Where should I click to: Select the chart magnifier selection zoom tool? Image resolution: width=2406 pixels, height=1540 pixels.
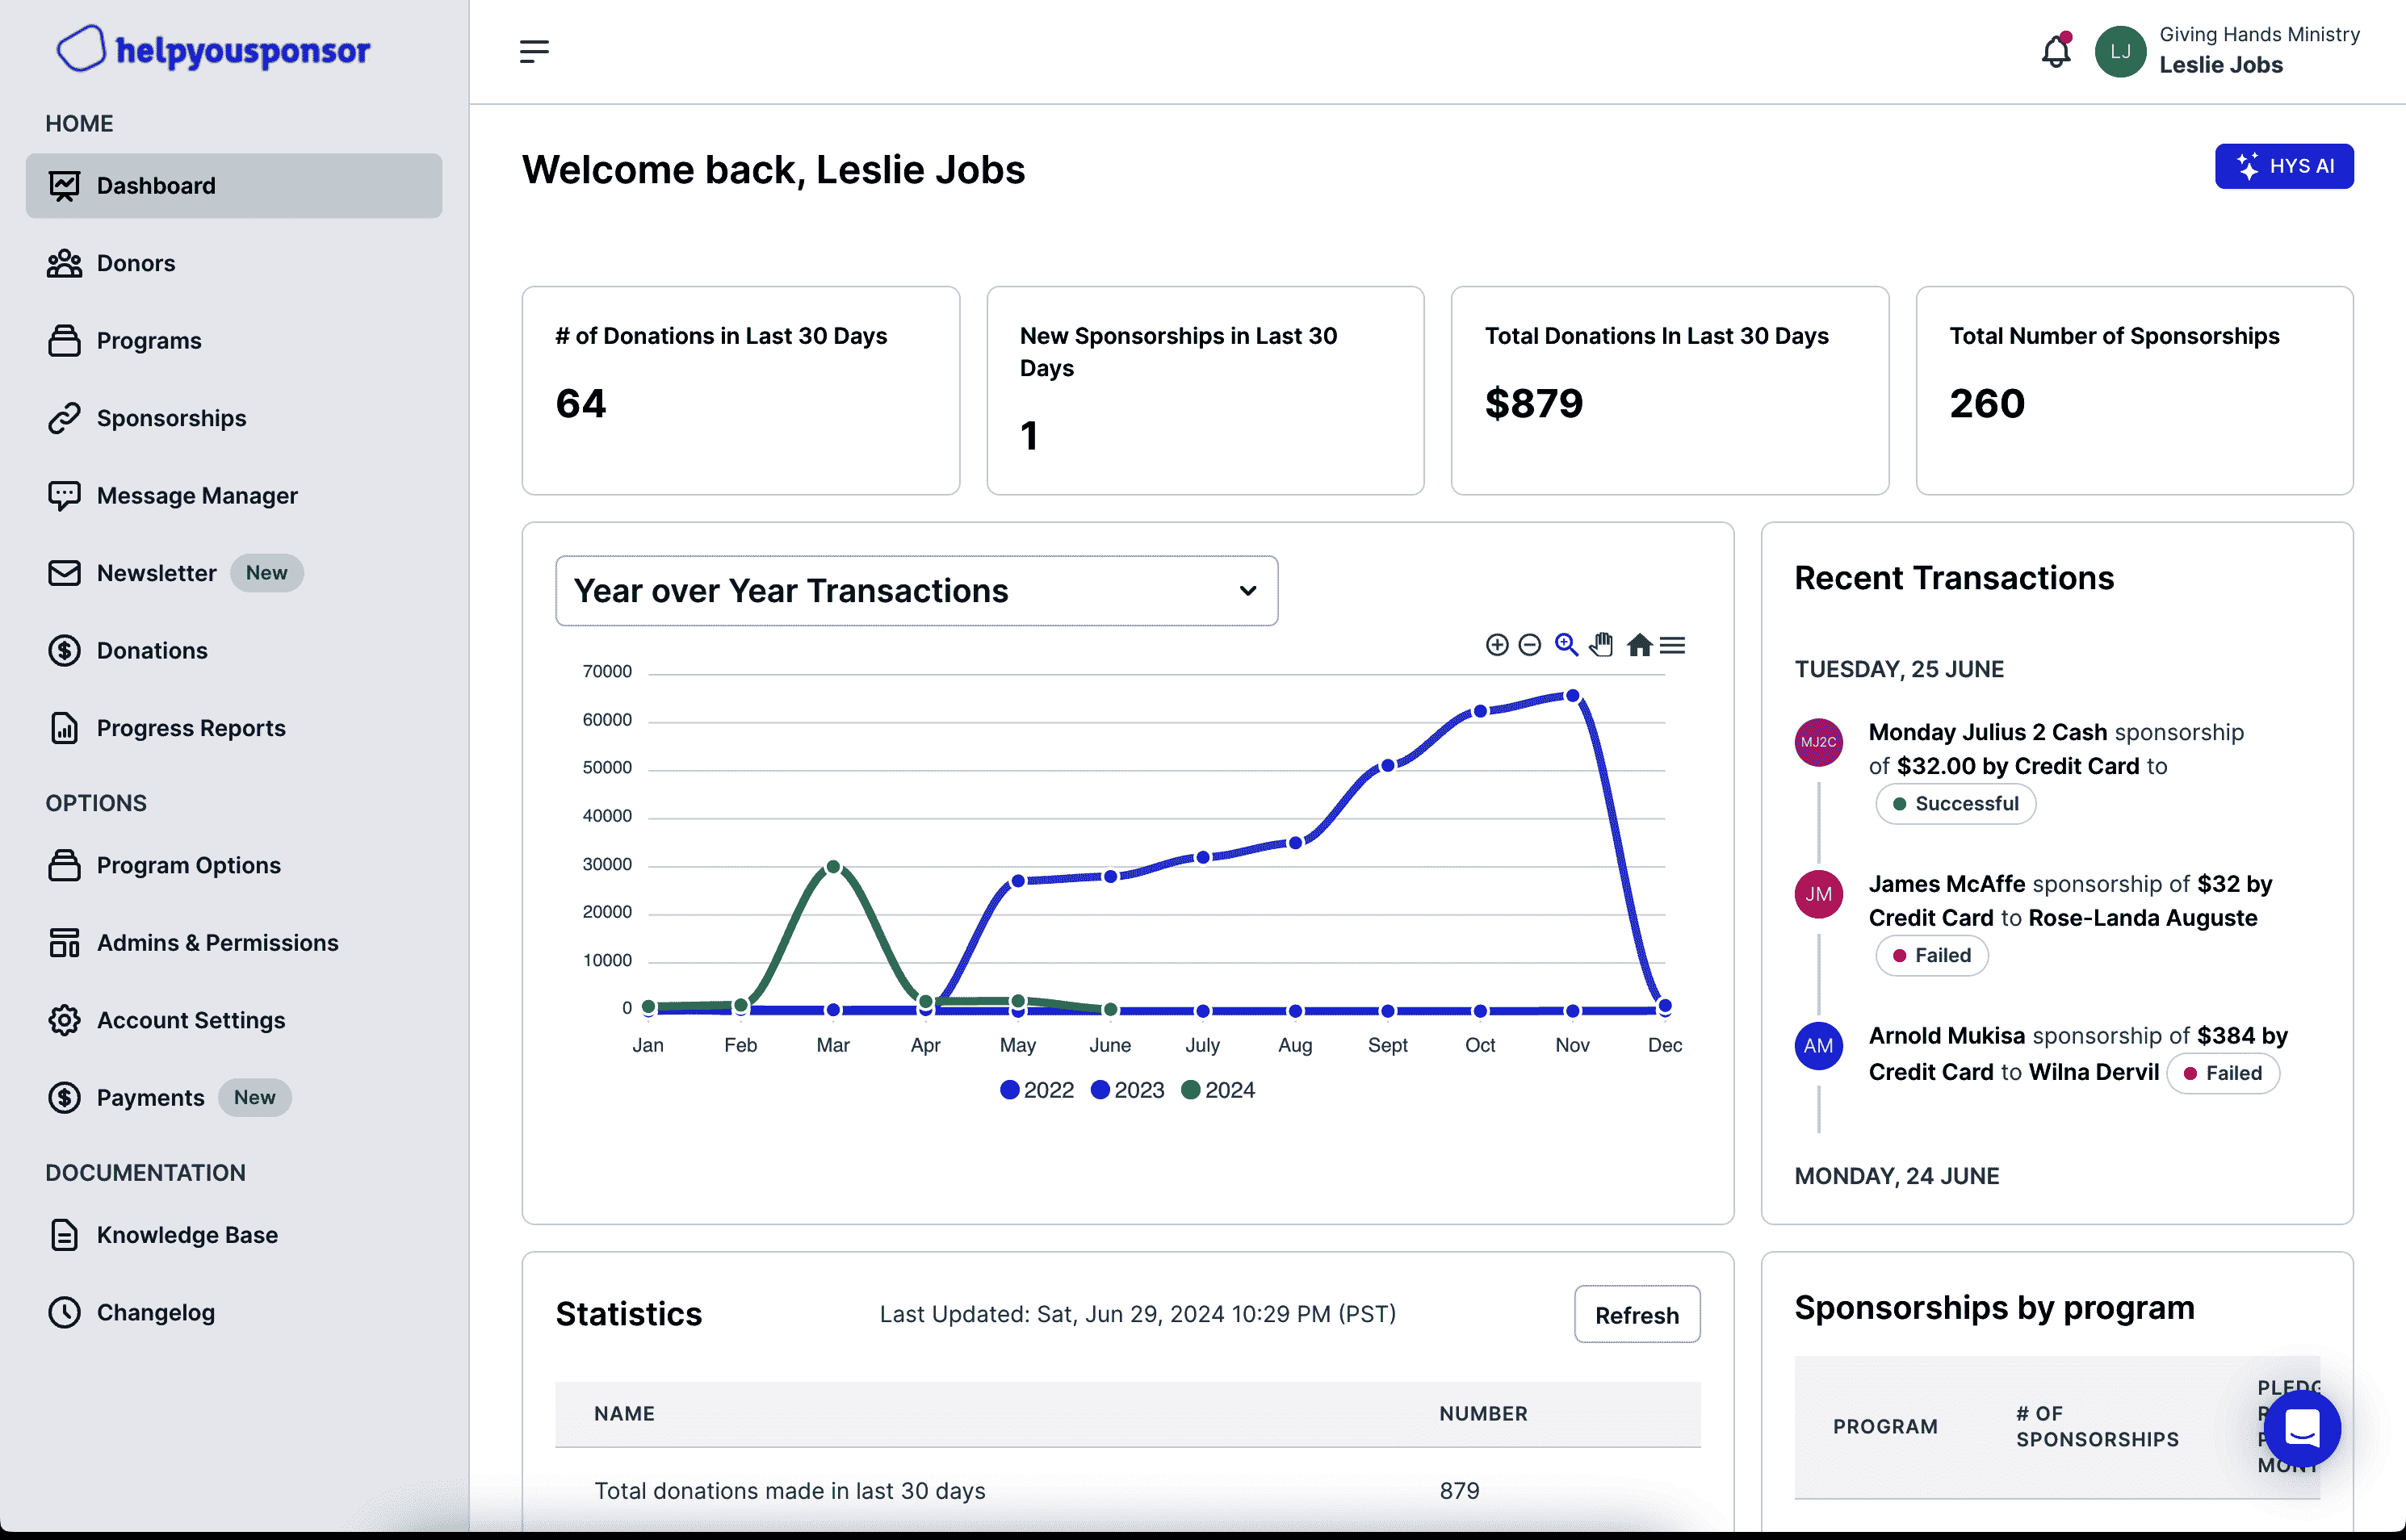pyautogui.click(x=1566, y=645)
